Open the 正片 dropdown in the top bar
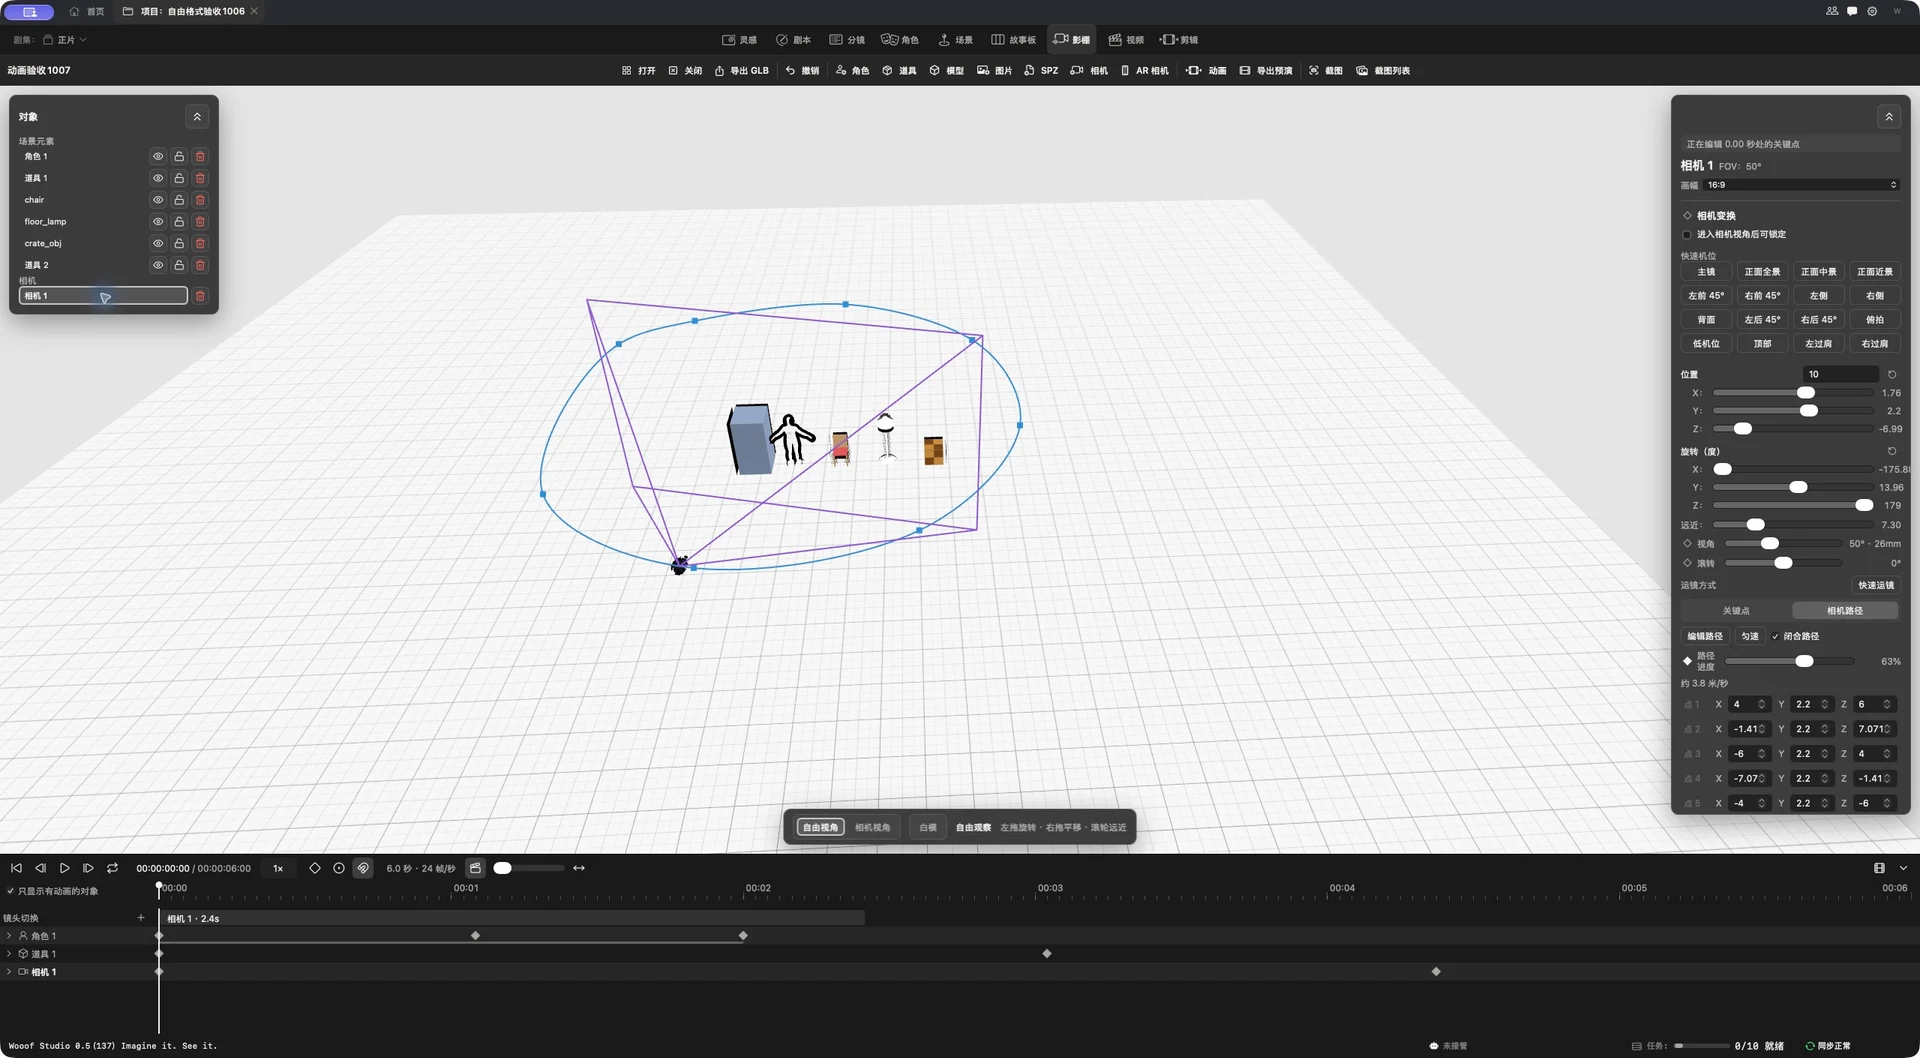 click(x=65, y=40)
